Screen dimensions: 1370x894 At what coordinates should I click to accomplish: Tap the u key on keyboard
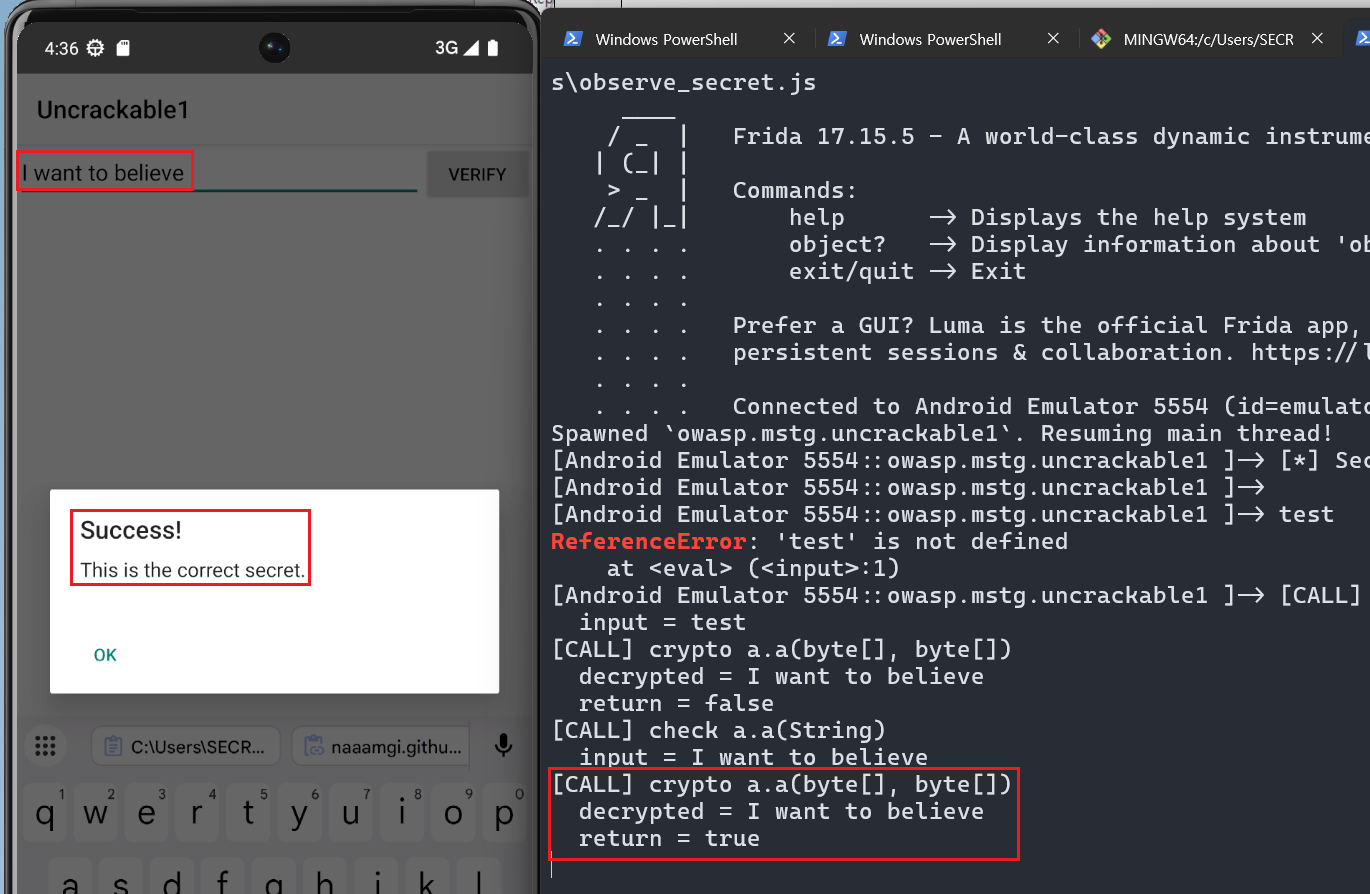point(351,813)
